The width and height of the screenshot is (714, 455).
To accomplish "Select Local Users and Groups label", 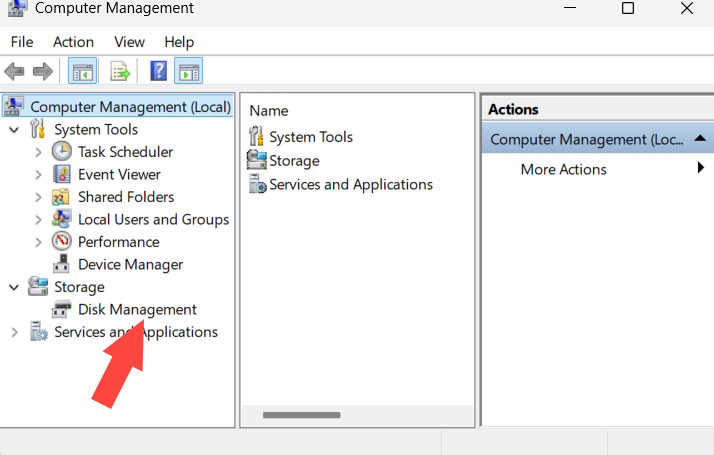I will coord(153,220).
